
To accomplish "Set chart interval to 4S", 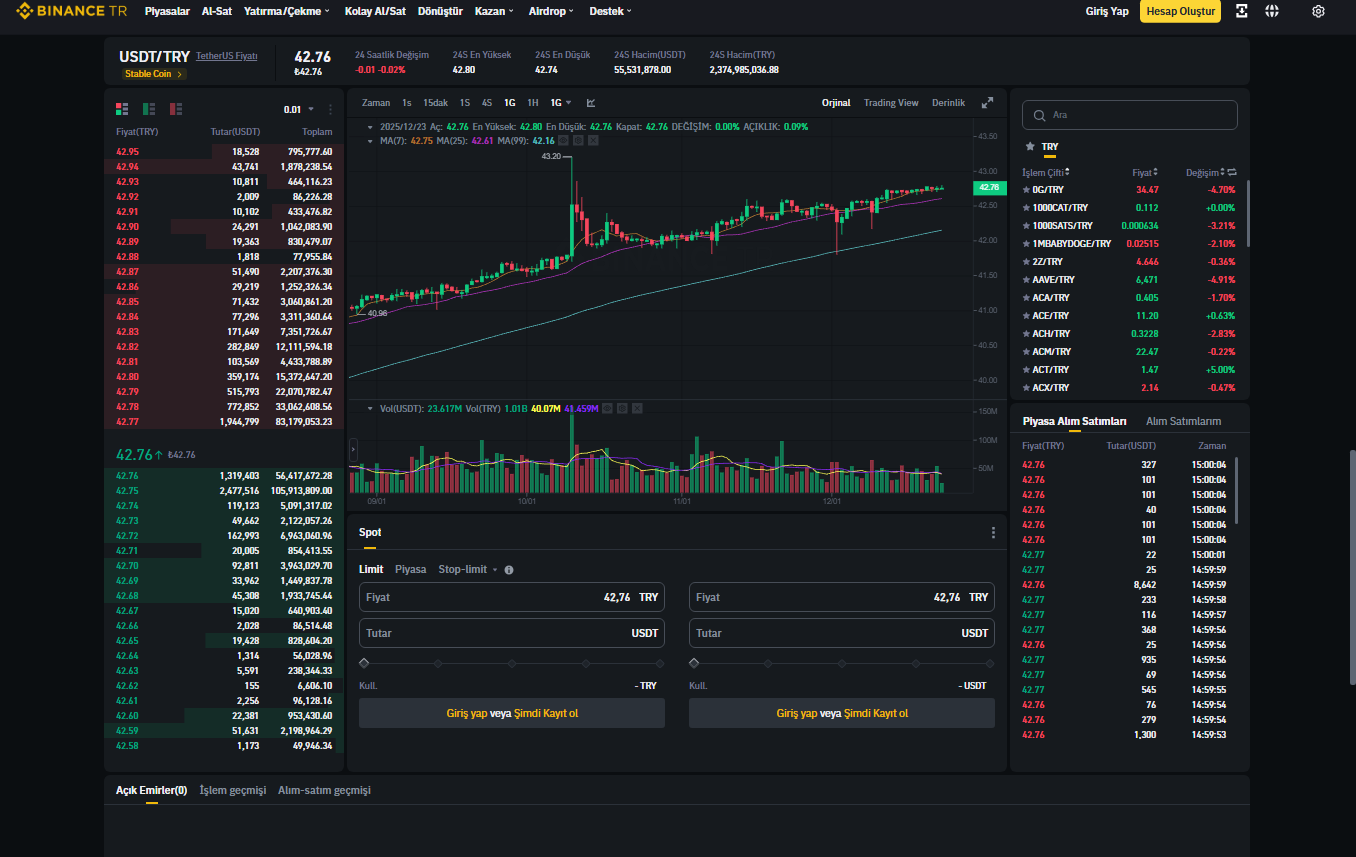I will pos(486,103).
